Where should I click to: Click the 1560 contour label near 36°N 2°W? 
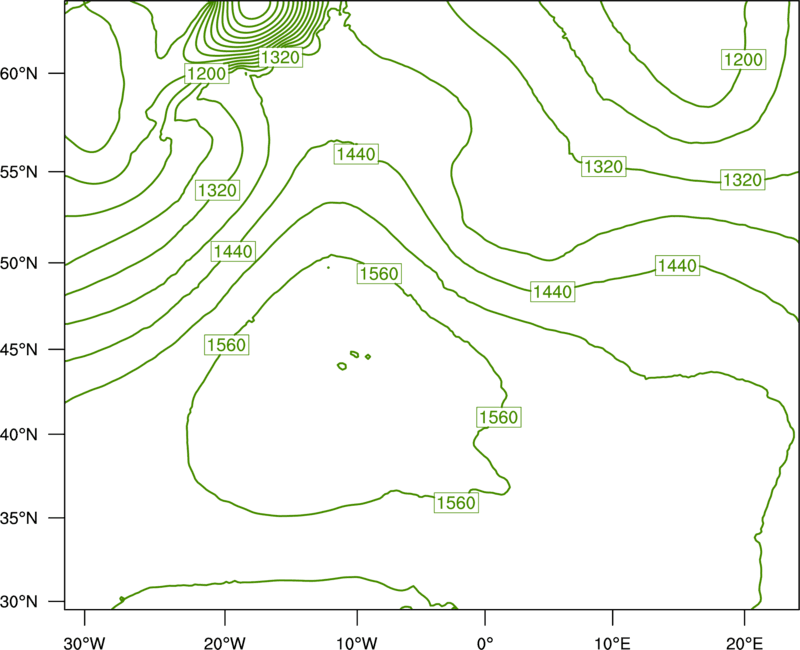457,503
